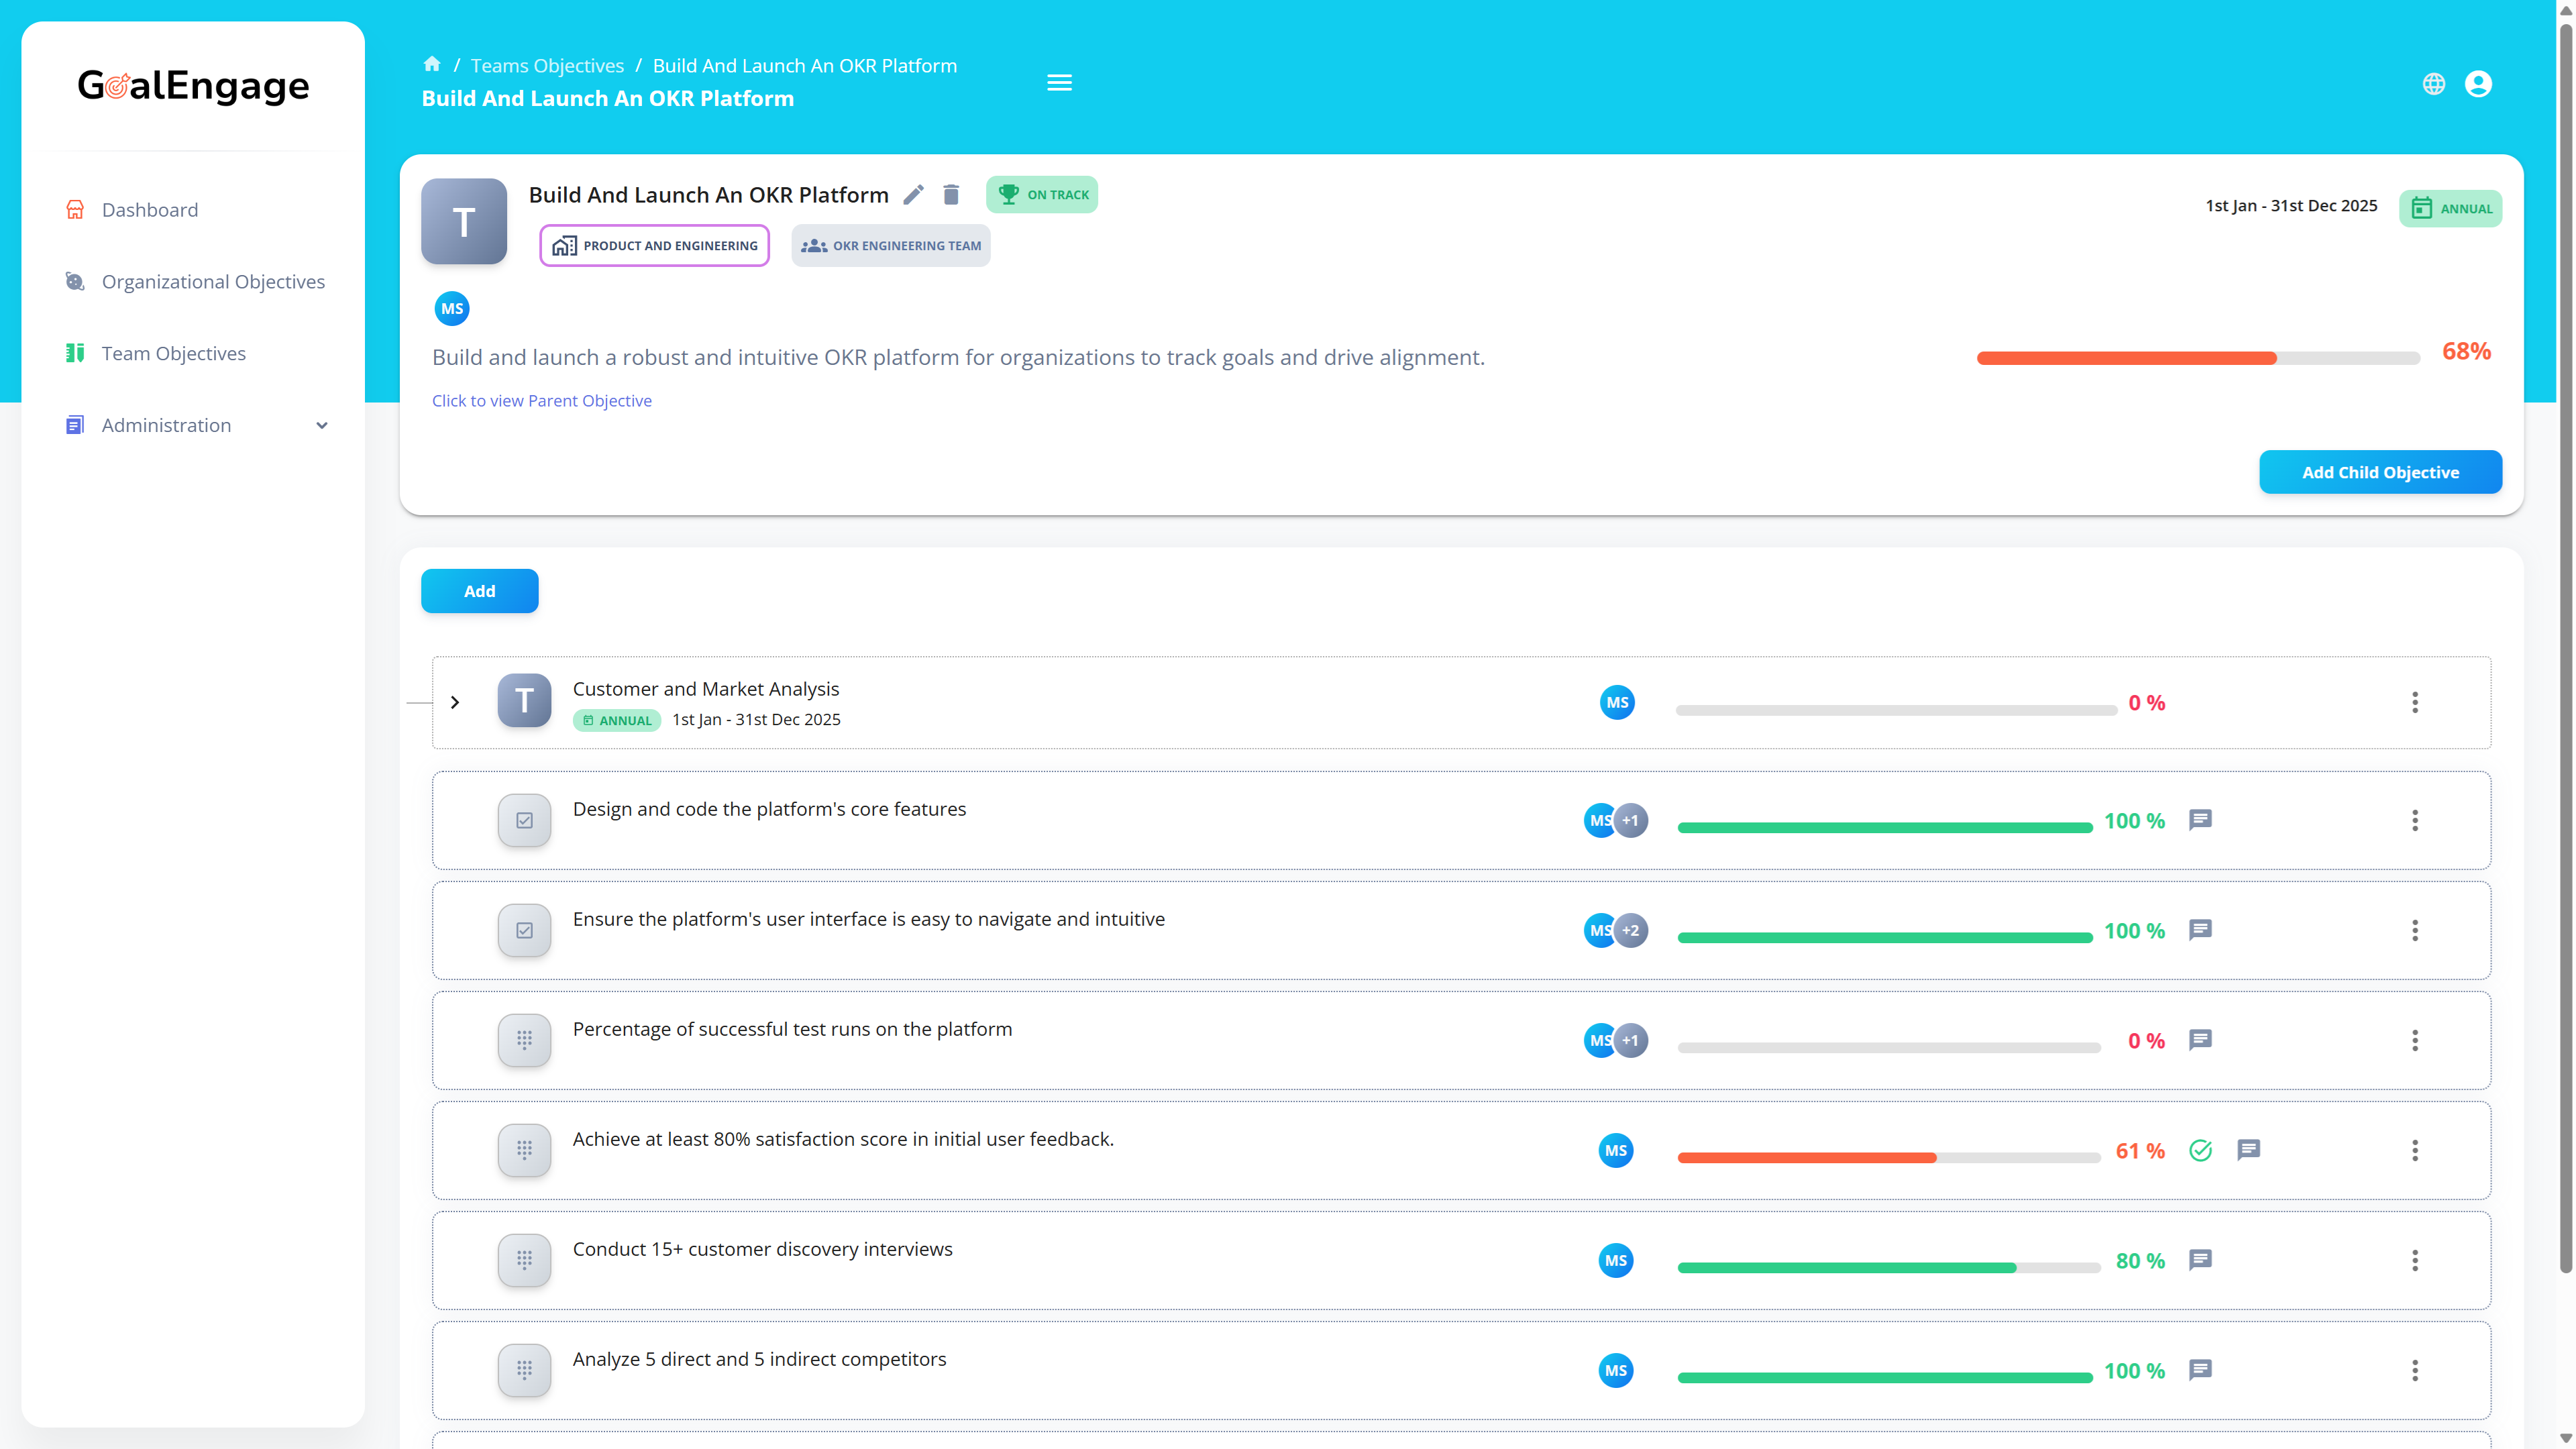This screenshot has height=1449, width=2576.
Task: Click task icon for Ensure user interface row
Action: pos(524,931)
